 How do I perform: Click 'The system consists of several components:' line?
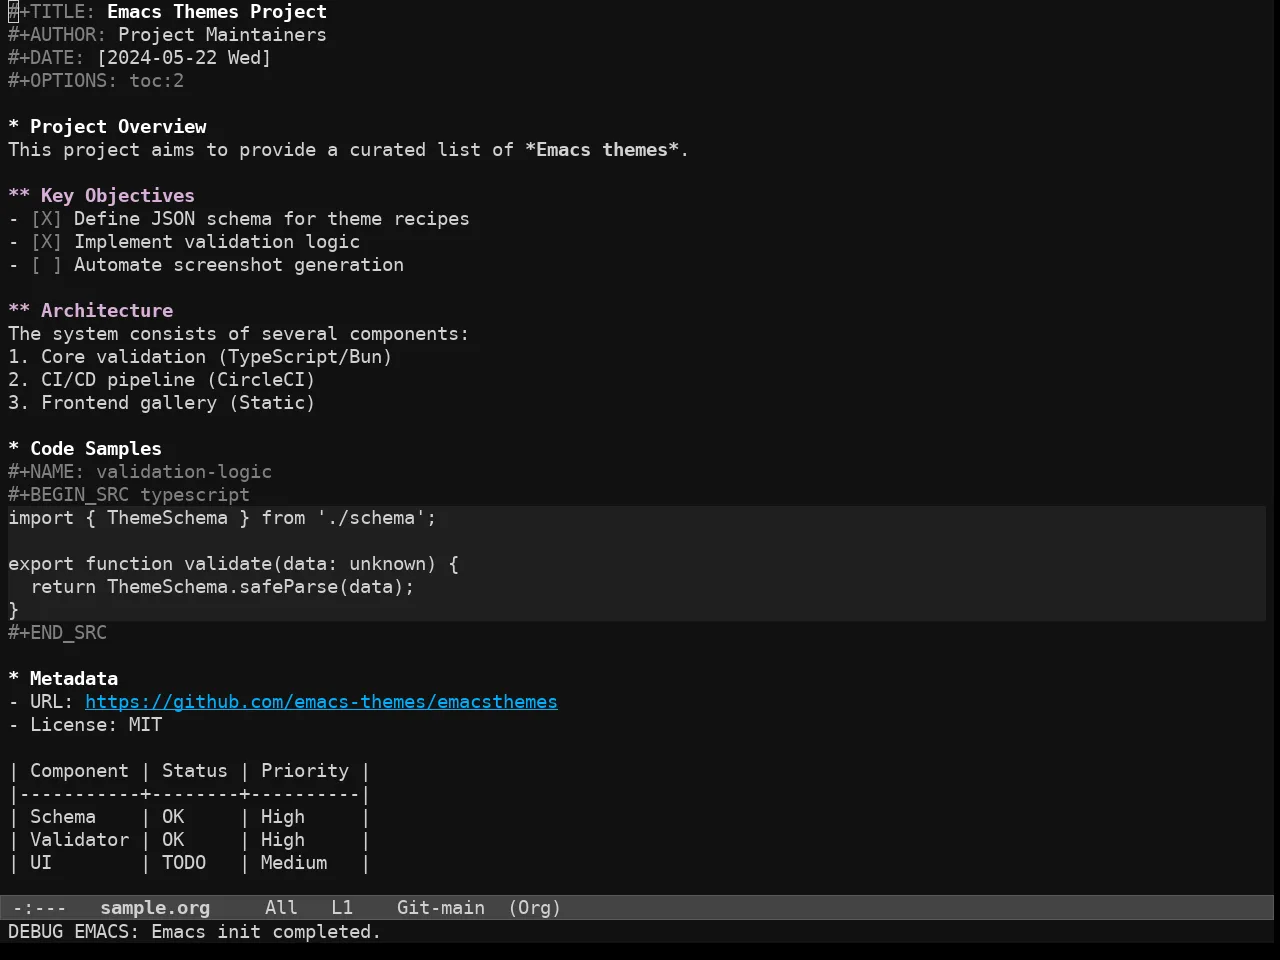click(x=238, y=334)
